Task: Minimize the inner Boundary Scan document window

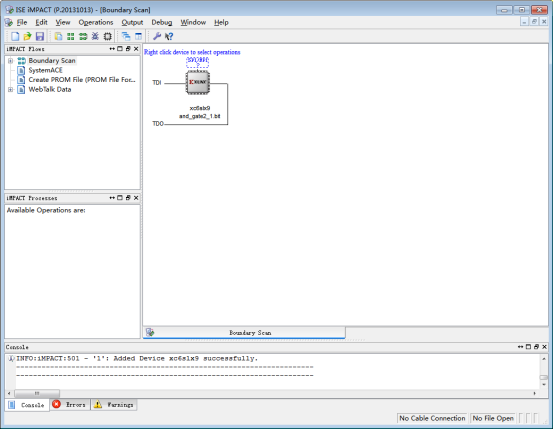Action: click(x=524, y=22)
